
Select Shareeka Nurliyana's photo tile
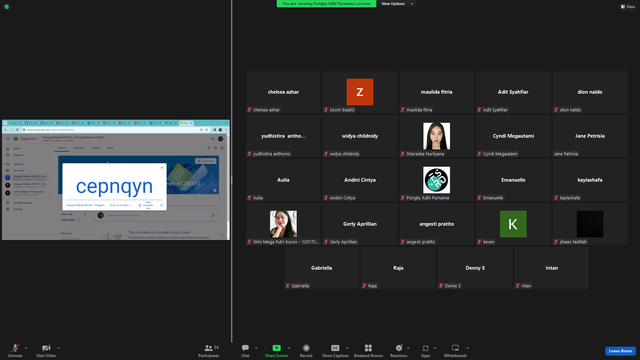(x=436, y=136)
